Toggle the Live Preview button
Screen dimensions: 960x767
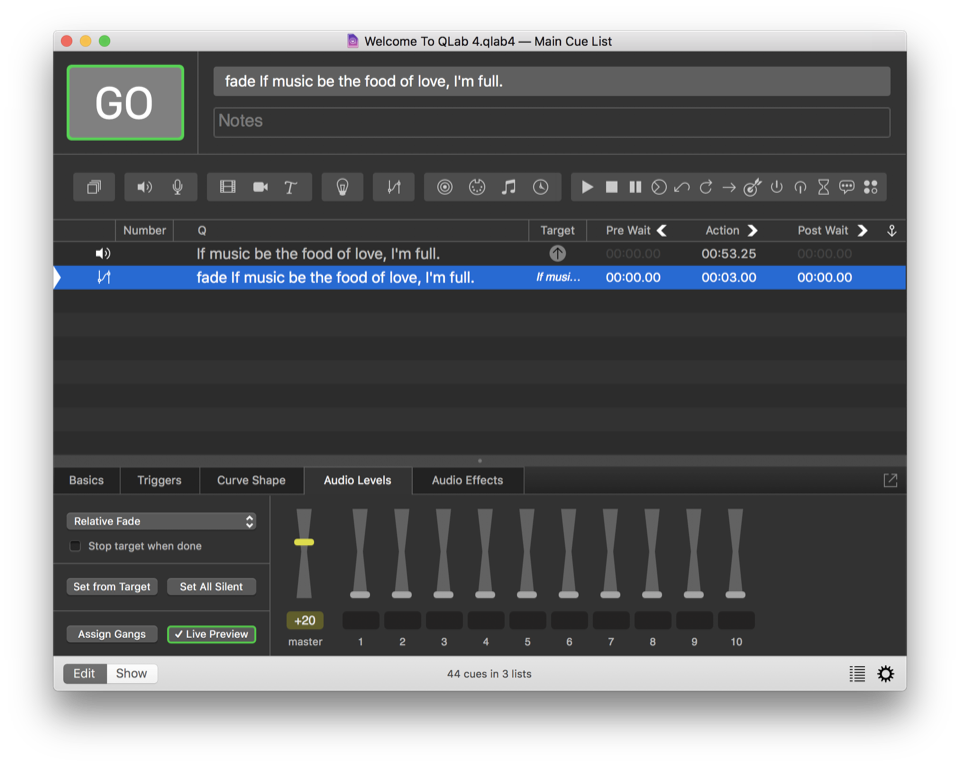[211, 634]
